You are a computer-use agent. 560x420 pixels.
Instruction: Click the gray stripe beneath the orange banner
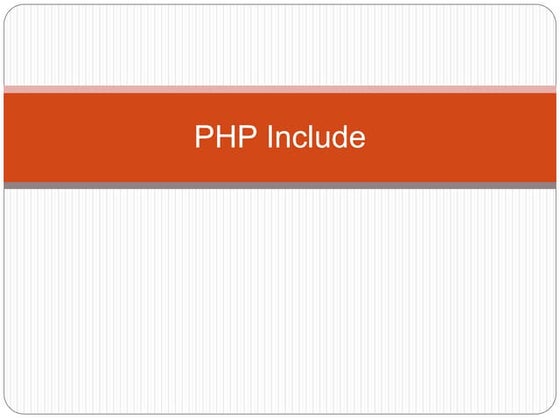click(x=280, y=185)
